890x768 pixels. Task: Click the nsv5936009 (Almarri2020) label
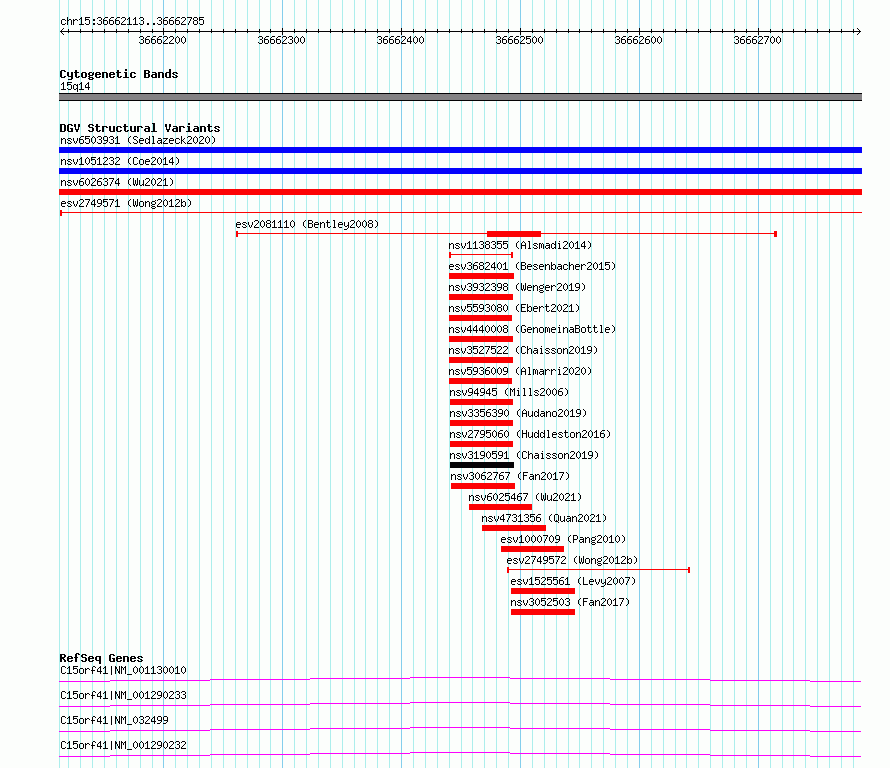pyautogui.click(x=520, y=371)
